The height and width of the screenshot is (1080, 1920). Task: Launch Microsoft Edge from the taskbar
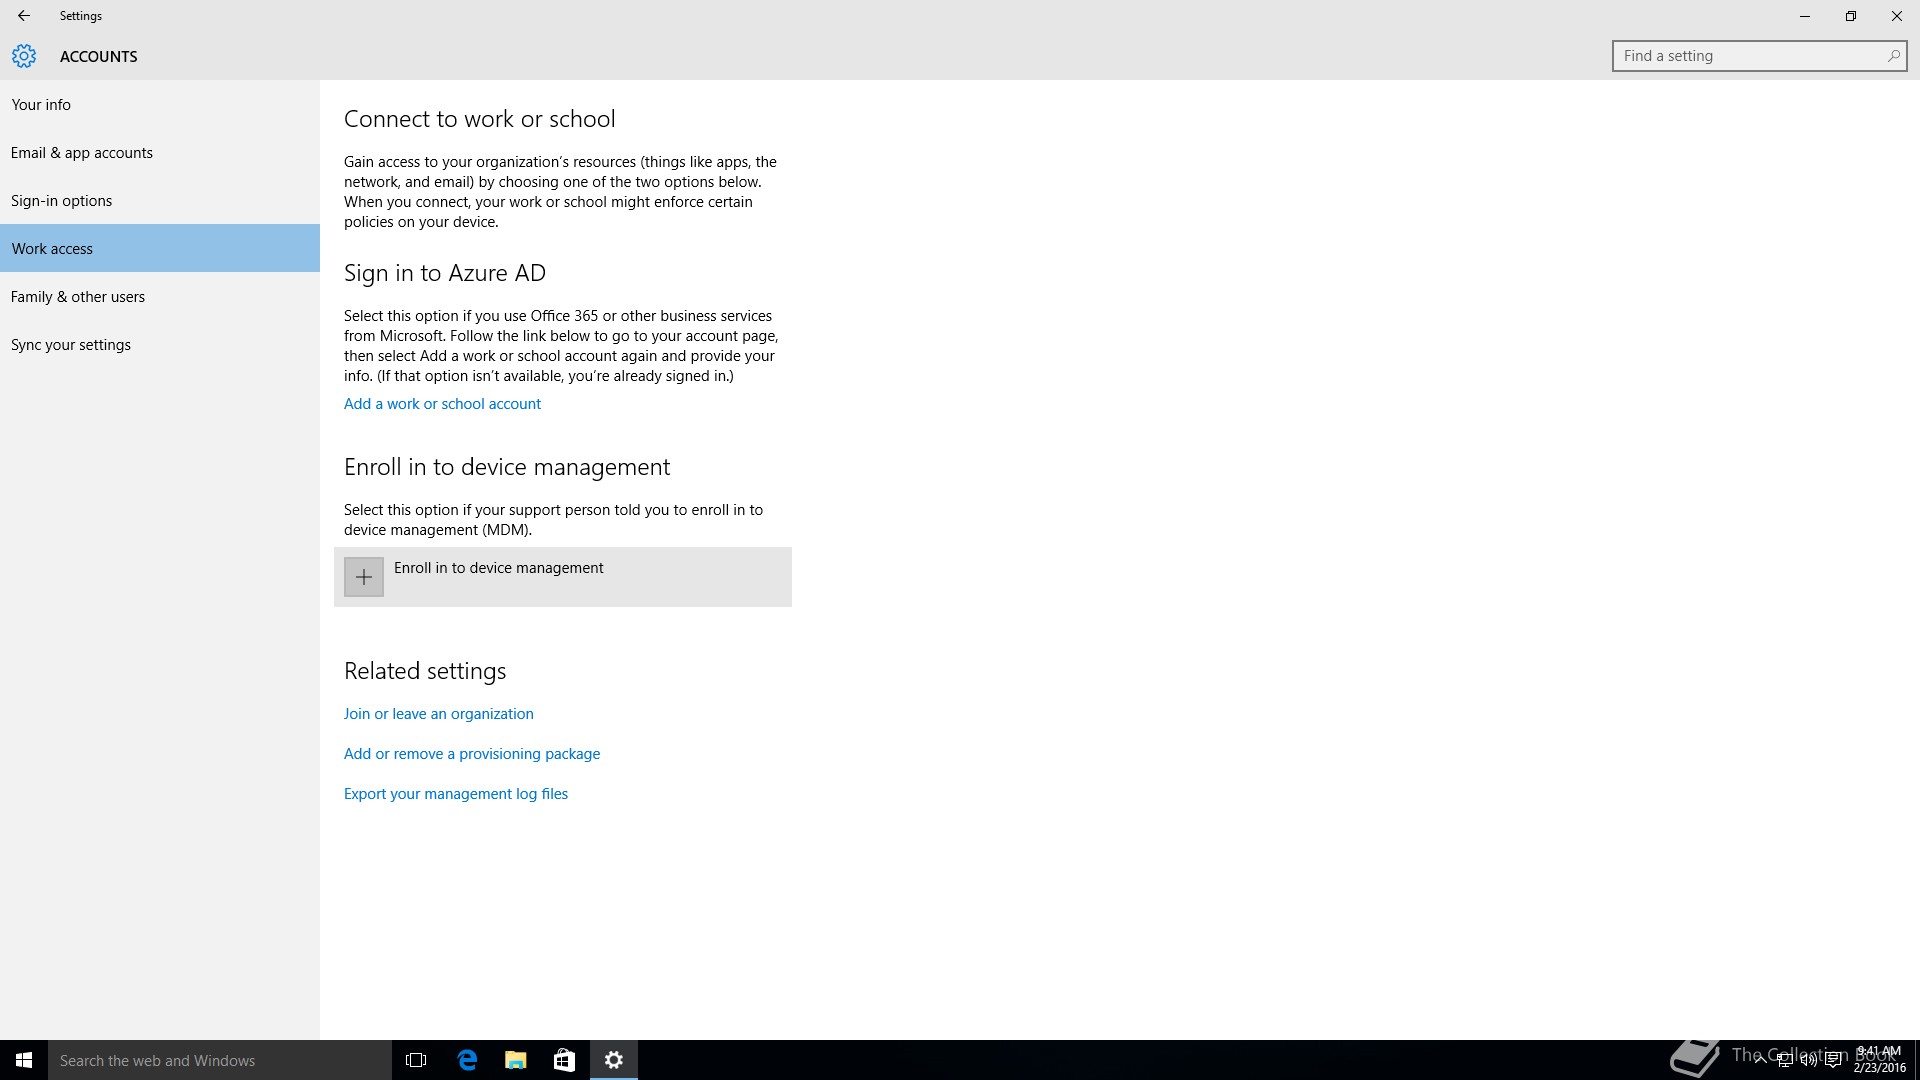coord(467,1060)
